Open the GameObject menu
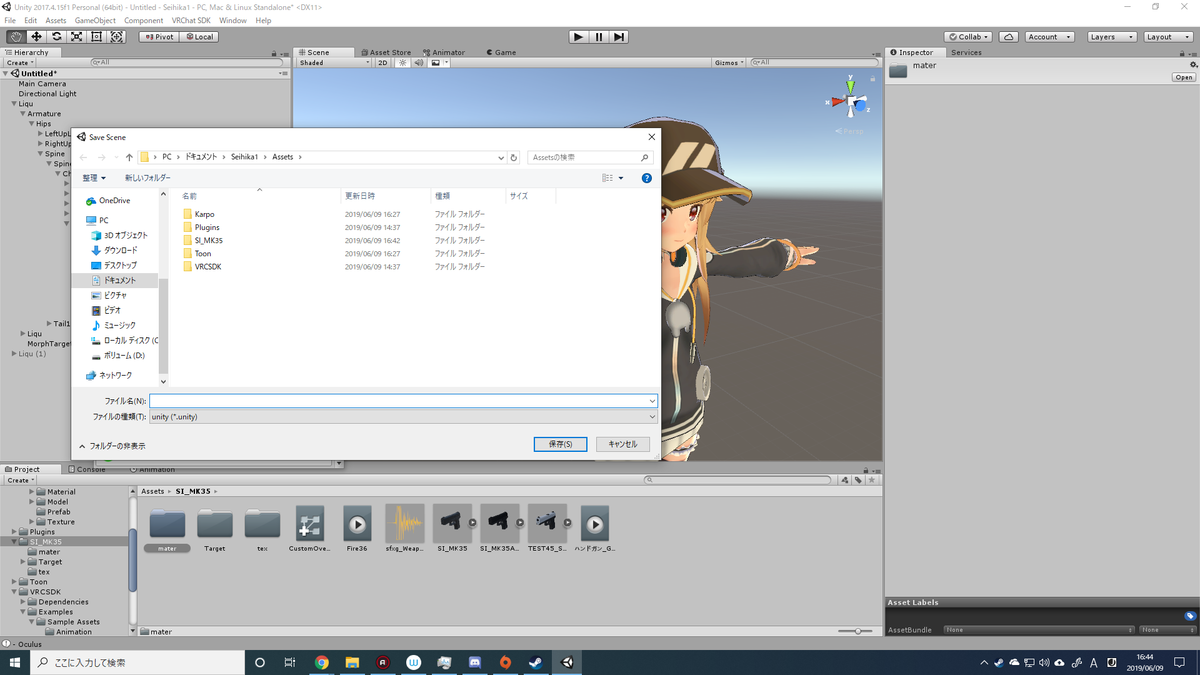This screenshot has width=1200, height=675. [x=95, y=20]
